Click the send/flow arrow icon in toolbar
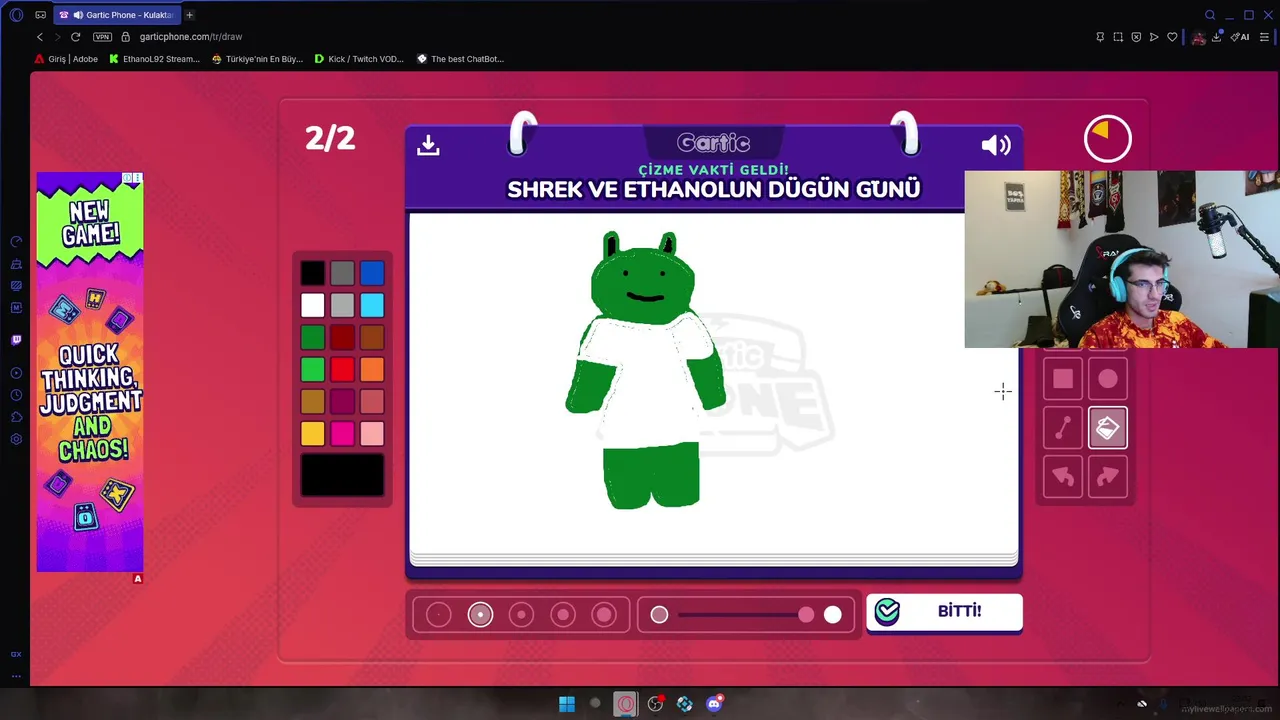 pos(1154,37)
